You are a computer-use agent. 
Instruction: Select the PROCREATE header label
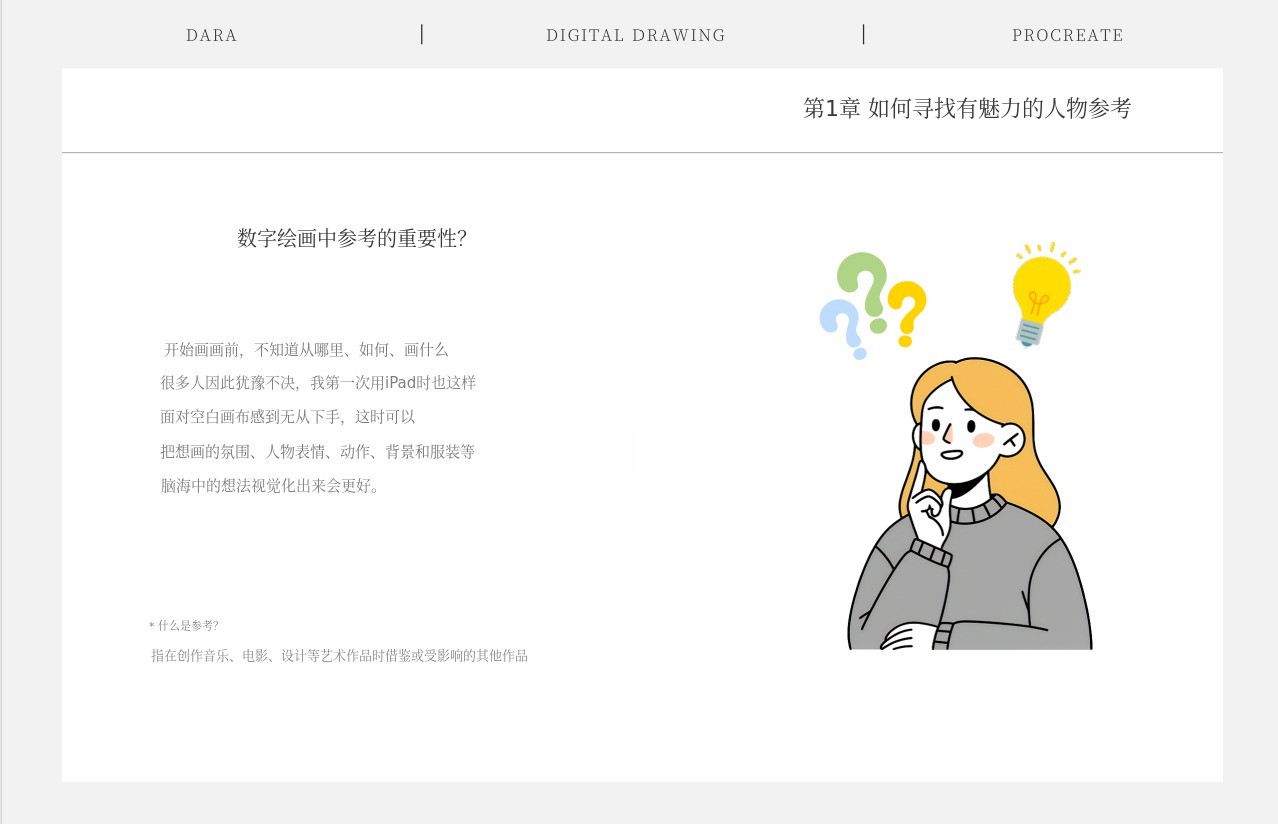pos(1068,35)
